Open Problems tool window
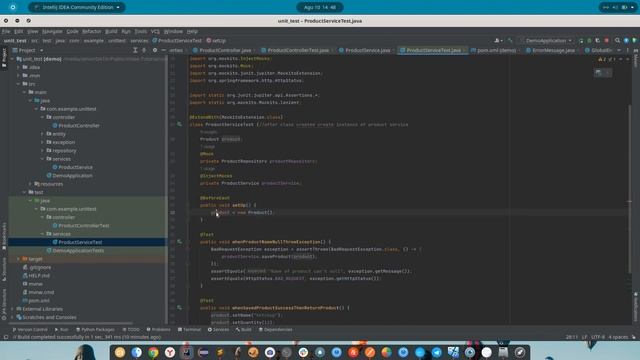This screenshot has height=360, width=640. coord(158,329)
